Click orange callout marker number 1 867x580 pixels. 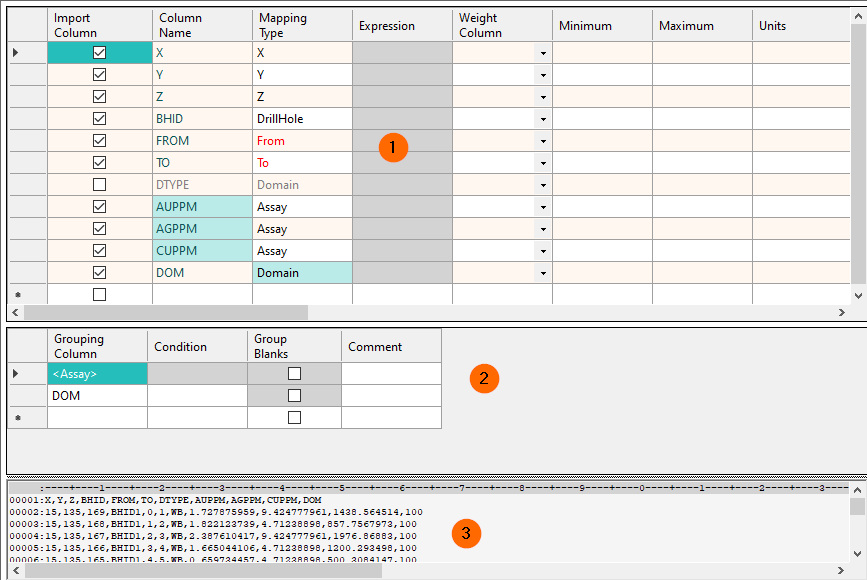(393, 148)
